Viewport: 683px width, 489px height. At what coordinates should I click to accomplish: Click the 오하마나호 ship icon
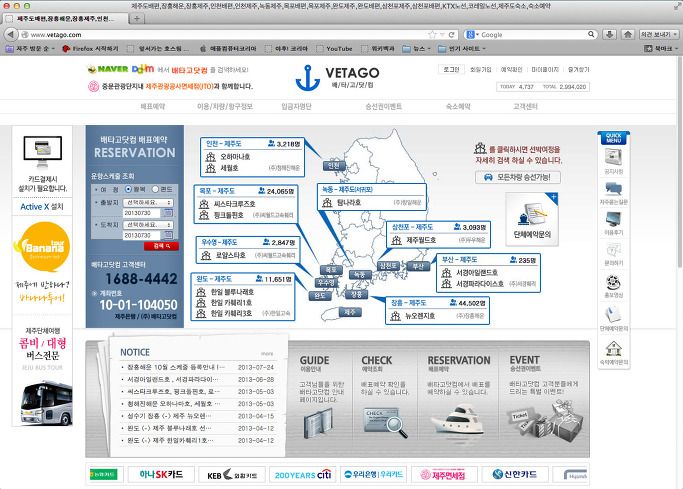tap(211, 157)
